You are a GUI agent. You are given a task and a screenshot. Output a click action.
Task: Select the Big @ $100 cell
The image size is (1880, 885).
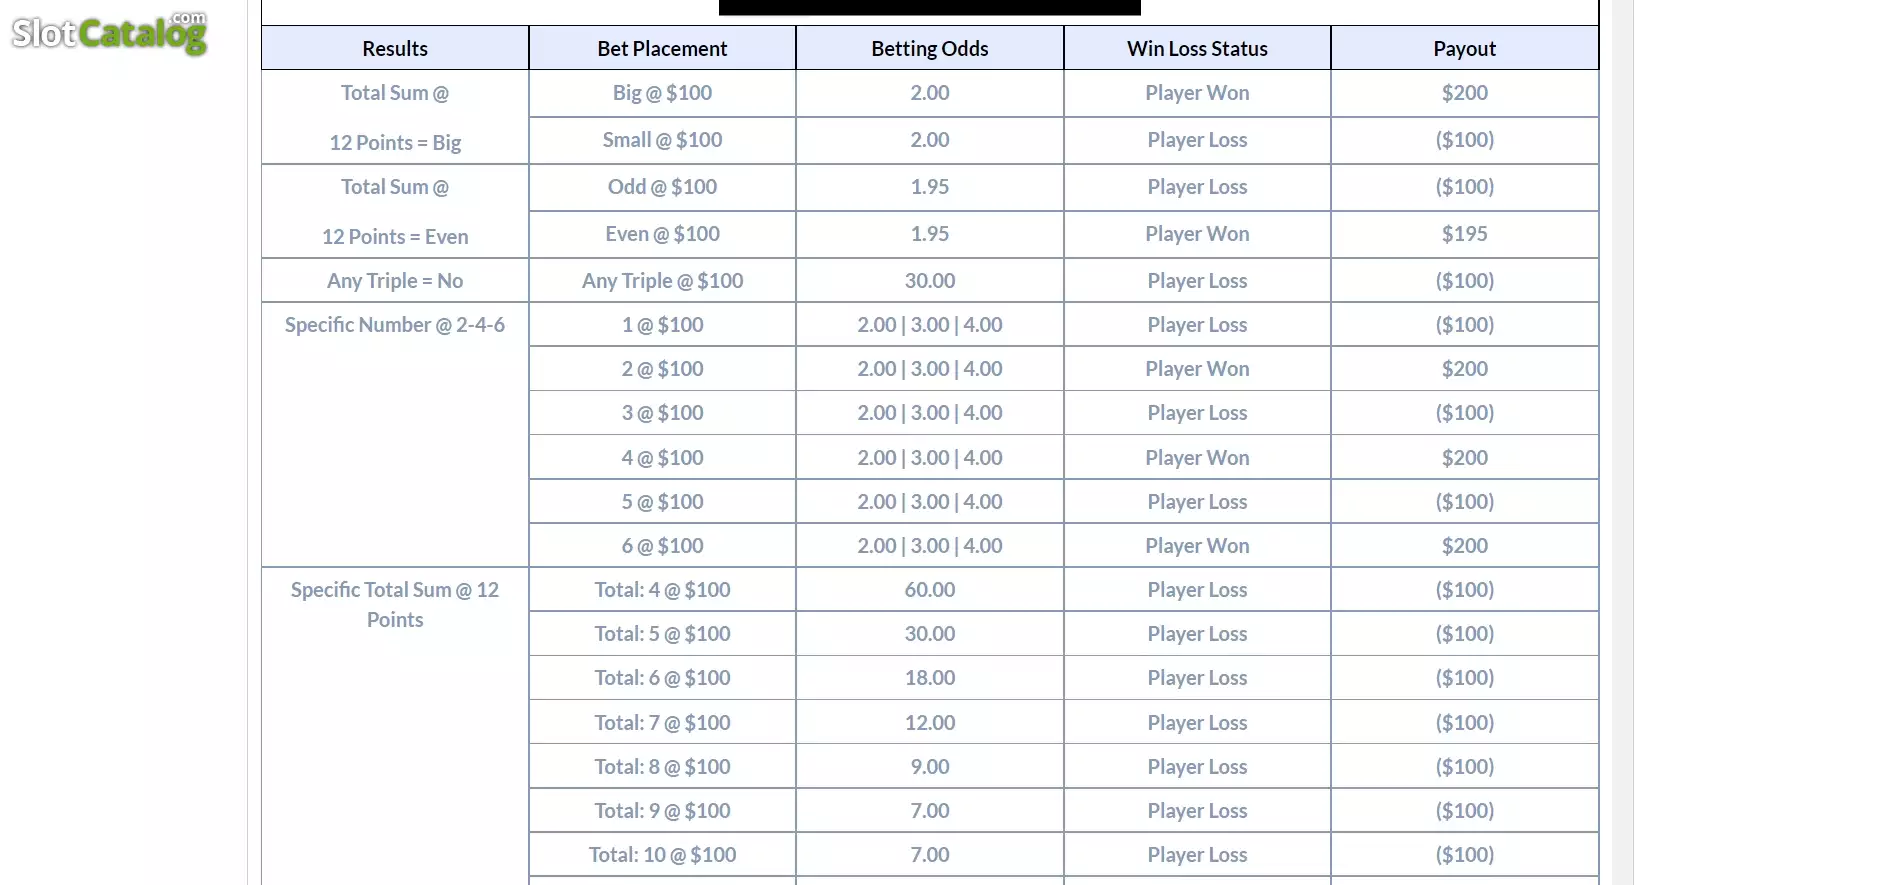tap(662, 93)
